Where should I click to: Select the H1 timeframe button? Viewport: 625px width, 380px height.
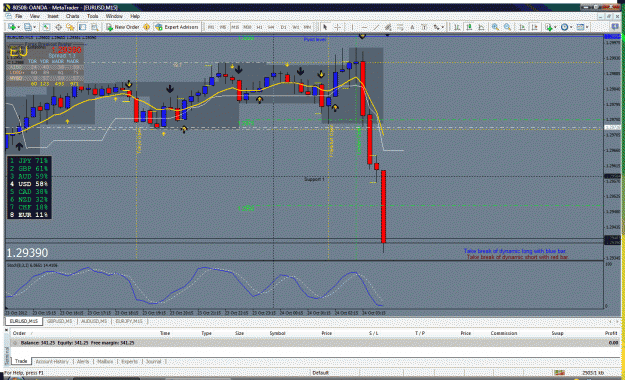pos(259,27)
